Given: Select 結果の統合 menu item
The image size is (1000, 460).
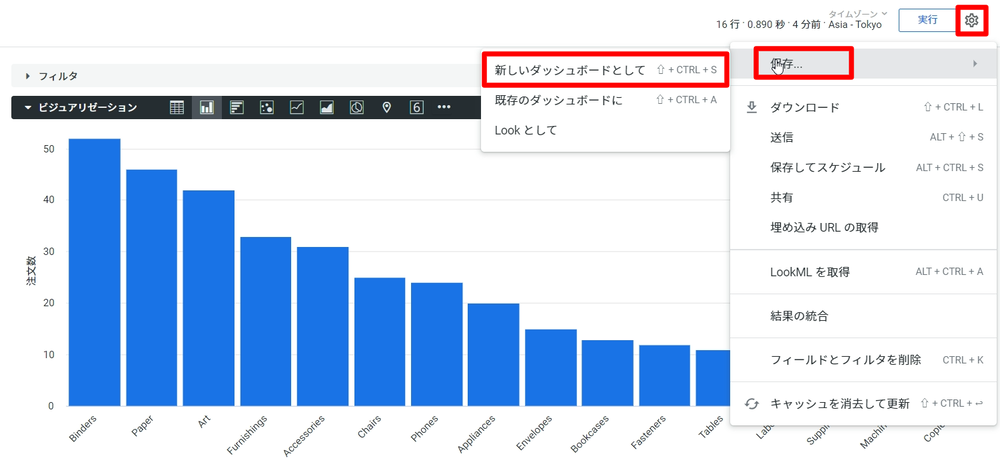Looking at the screenshot, I should (x=864, y=316).
